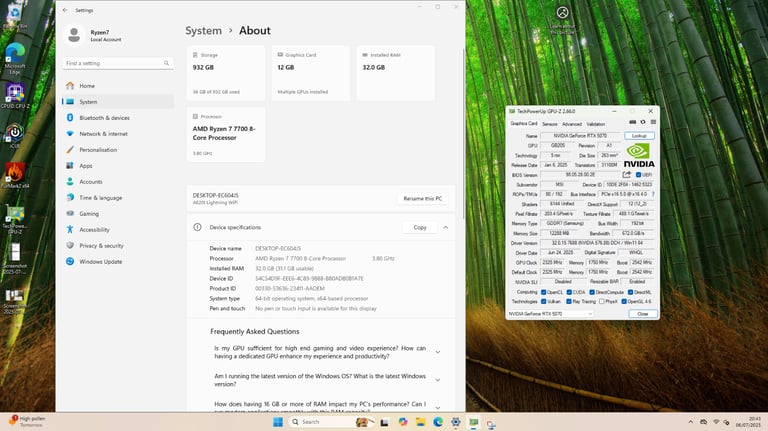Toggle DirectCompute checkbox in GPU-Z
Viewport: 768px width, 431px height.
(x=592, y=292)
